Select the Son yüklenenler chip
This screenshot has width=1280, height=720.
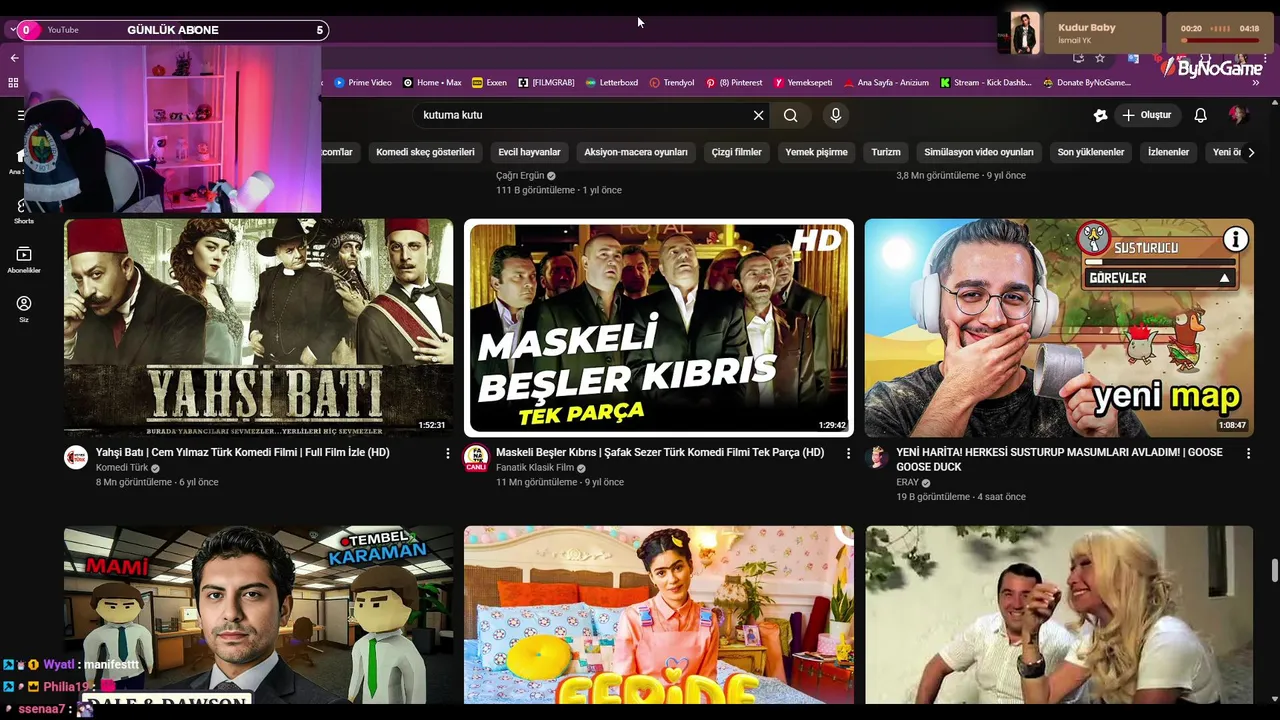[1091, 152]
